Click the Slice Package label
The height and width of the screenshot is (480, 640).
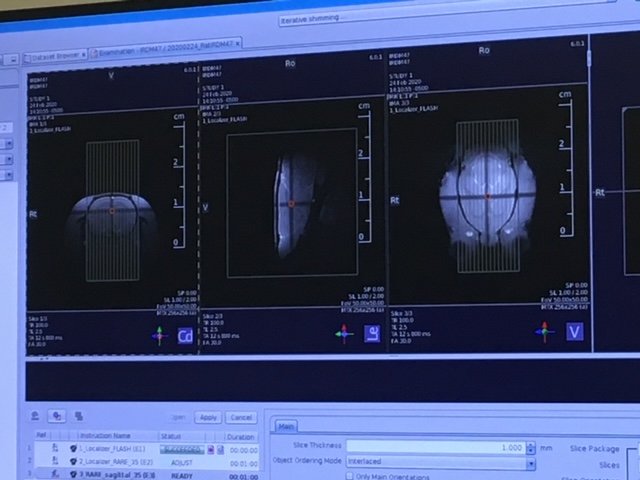point(595,449)
